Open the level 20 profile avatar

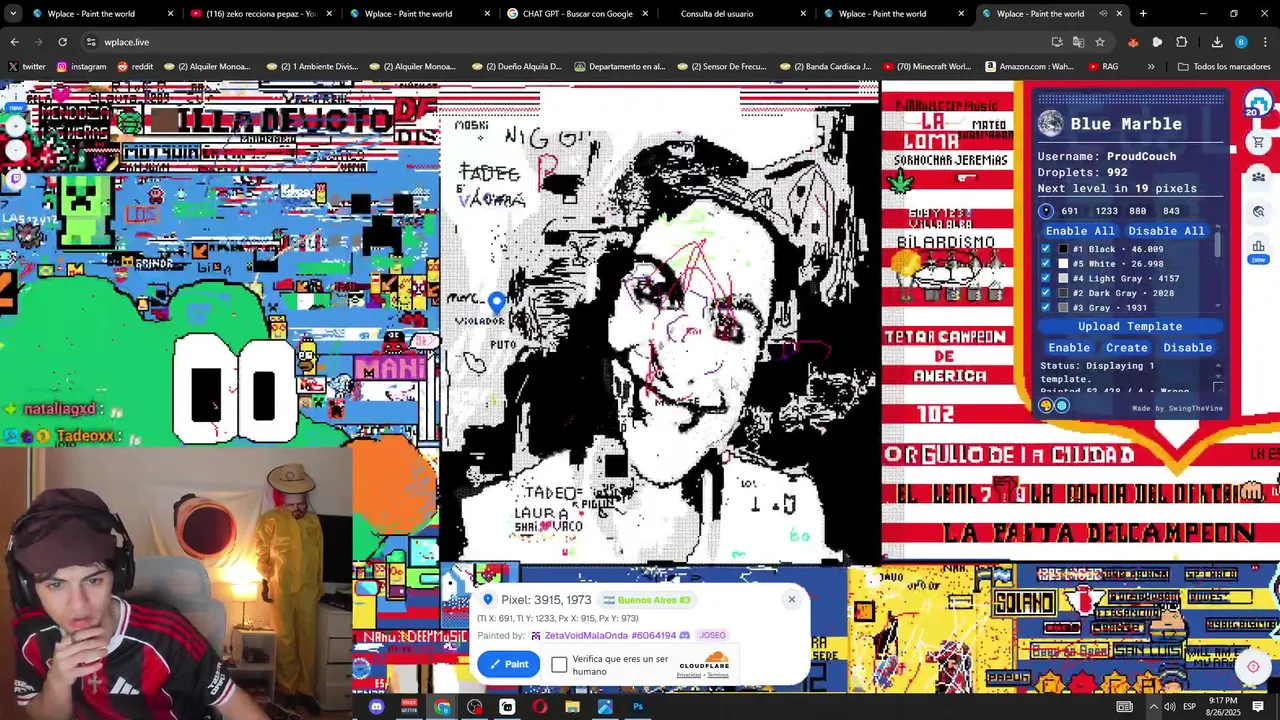(1258, 102)
